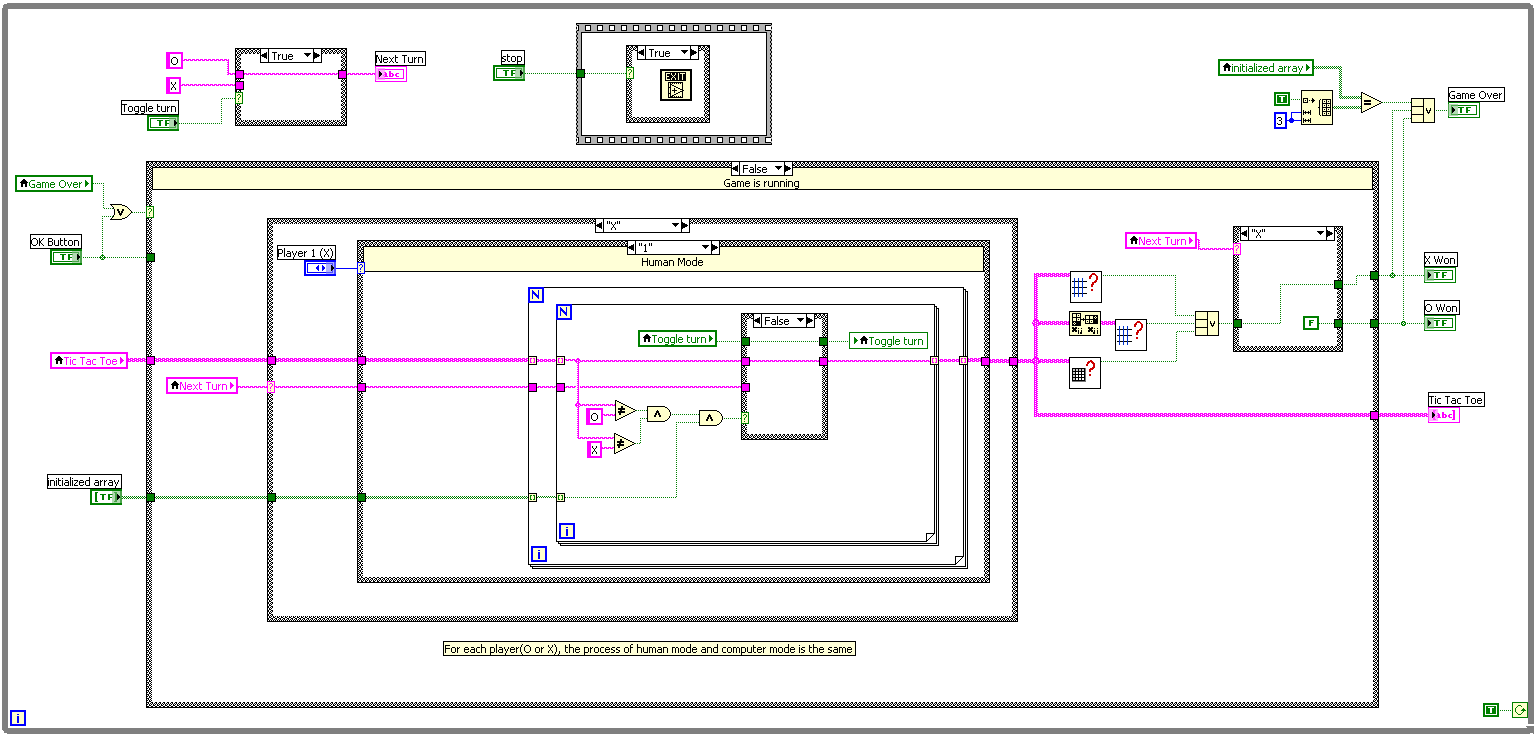Click the Toggle turn write local after False case
This screenshot has height=736, width=1536.
click(x=889, y=341)
